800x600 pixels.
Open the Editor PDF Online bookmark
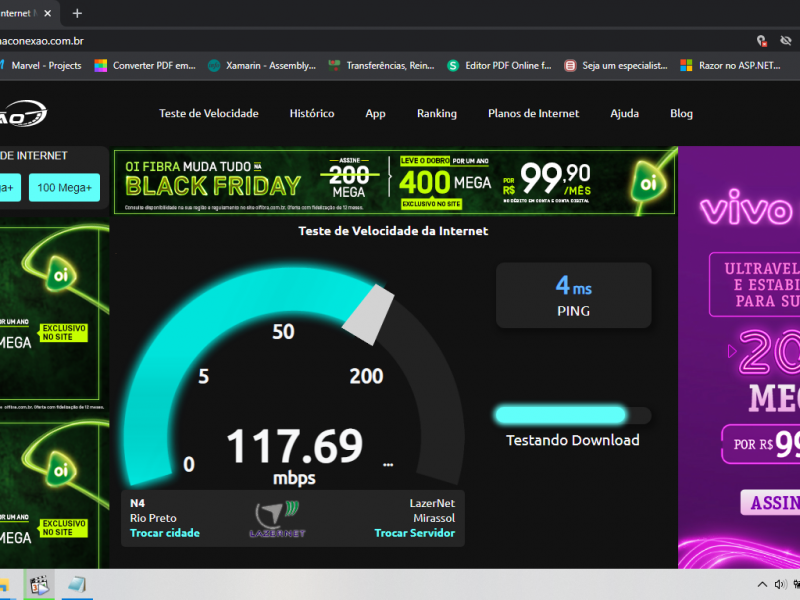click(499, 65)
